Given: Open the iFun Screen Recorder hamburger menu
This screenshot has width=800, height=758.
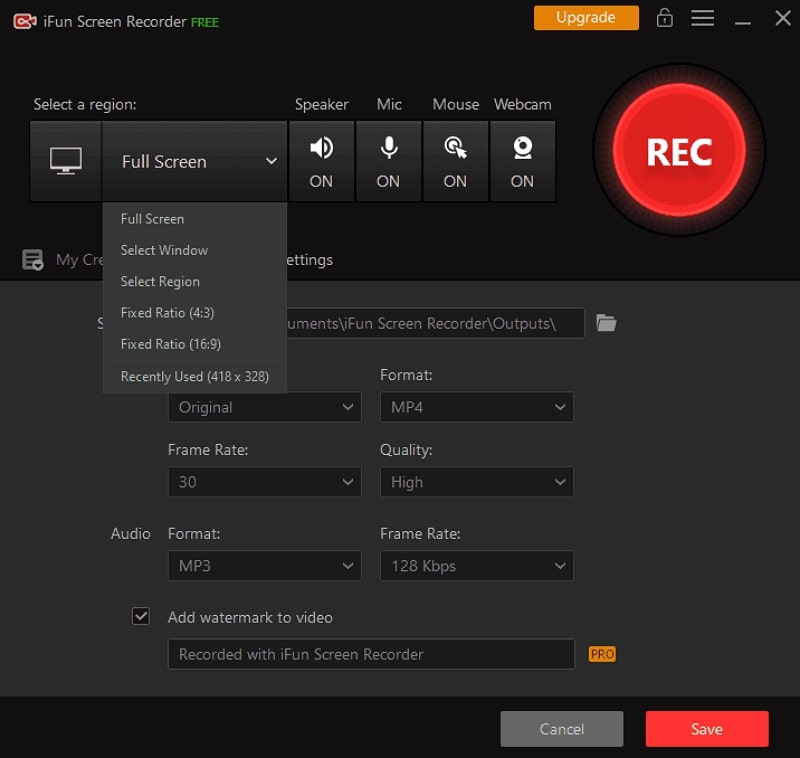Looking at the screenshot, I should (x=703, y=17).
